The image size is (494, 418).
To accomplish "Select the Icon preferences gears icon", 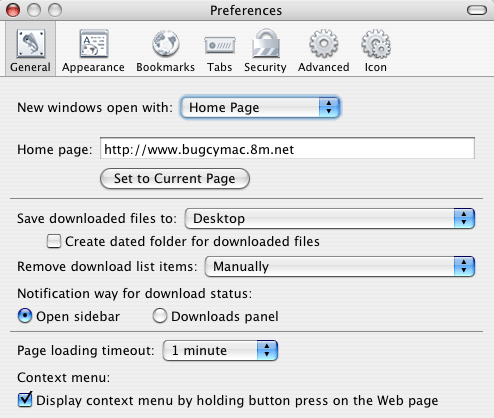I will [x=376, y=44].
